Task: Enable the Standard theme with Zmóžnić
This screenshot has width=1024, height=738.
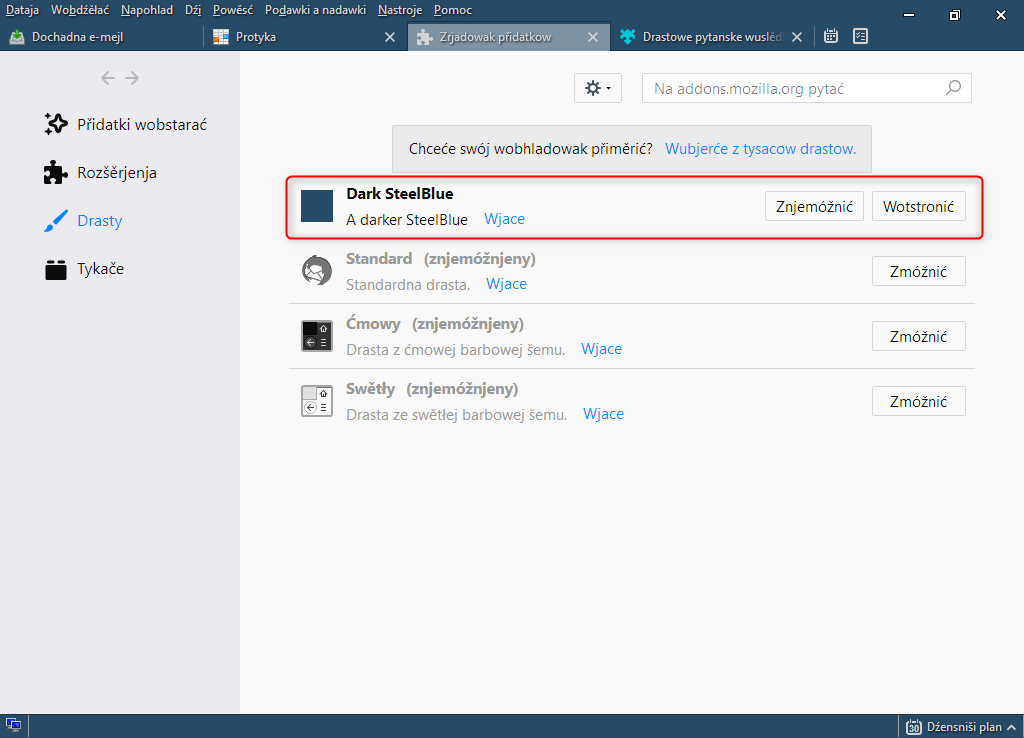Action: pyautogui.click(x=918, y=272)
